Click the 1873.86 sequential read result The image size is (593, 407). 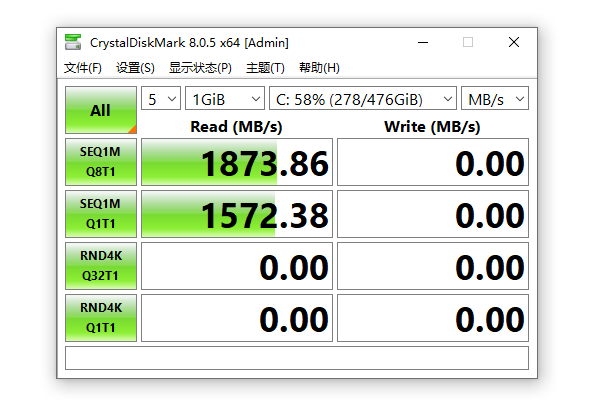[x=237, y=162]
